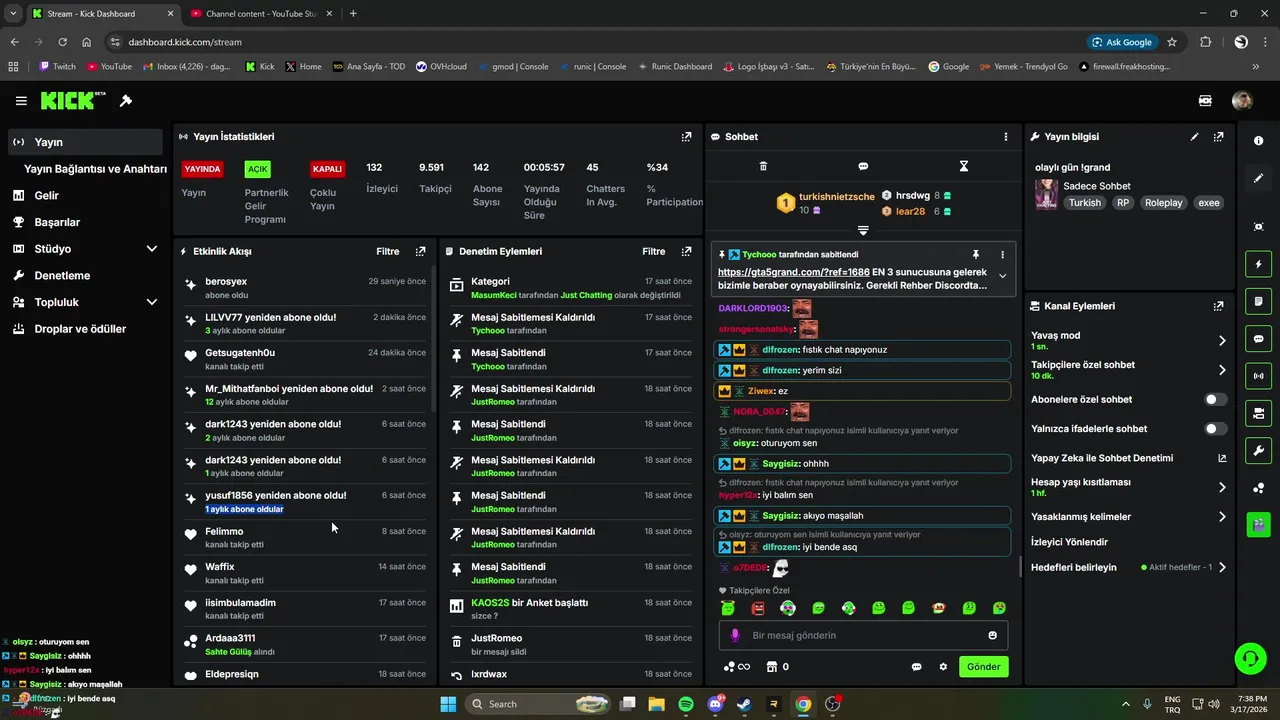1280x720 pixels.
Task: Open Steam from the taskbar
Action: pyautogui.click(x=744, y=704)
